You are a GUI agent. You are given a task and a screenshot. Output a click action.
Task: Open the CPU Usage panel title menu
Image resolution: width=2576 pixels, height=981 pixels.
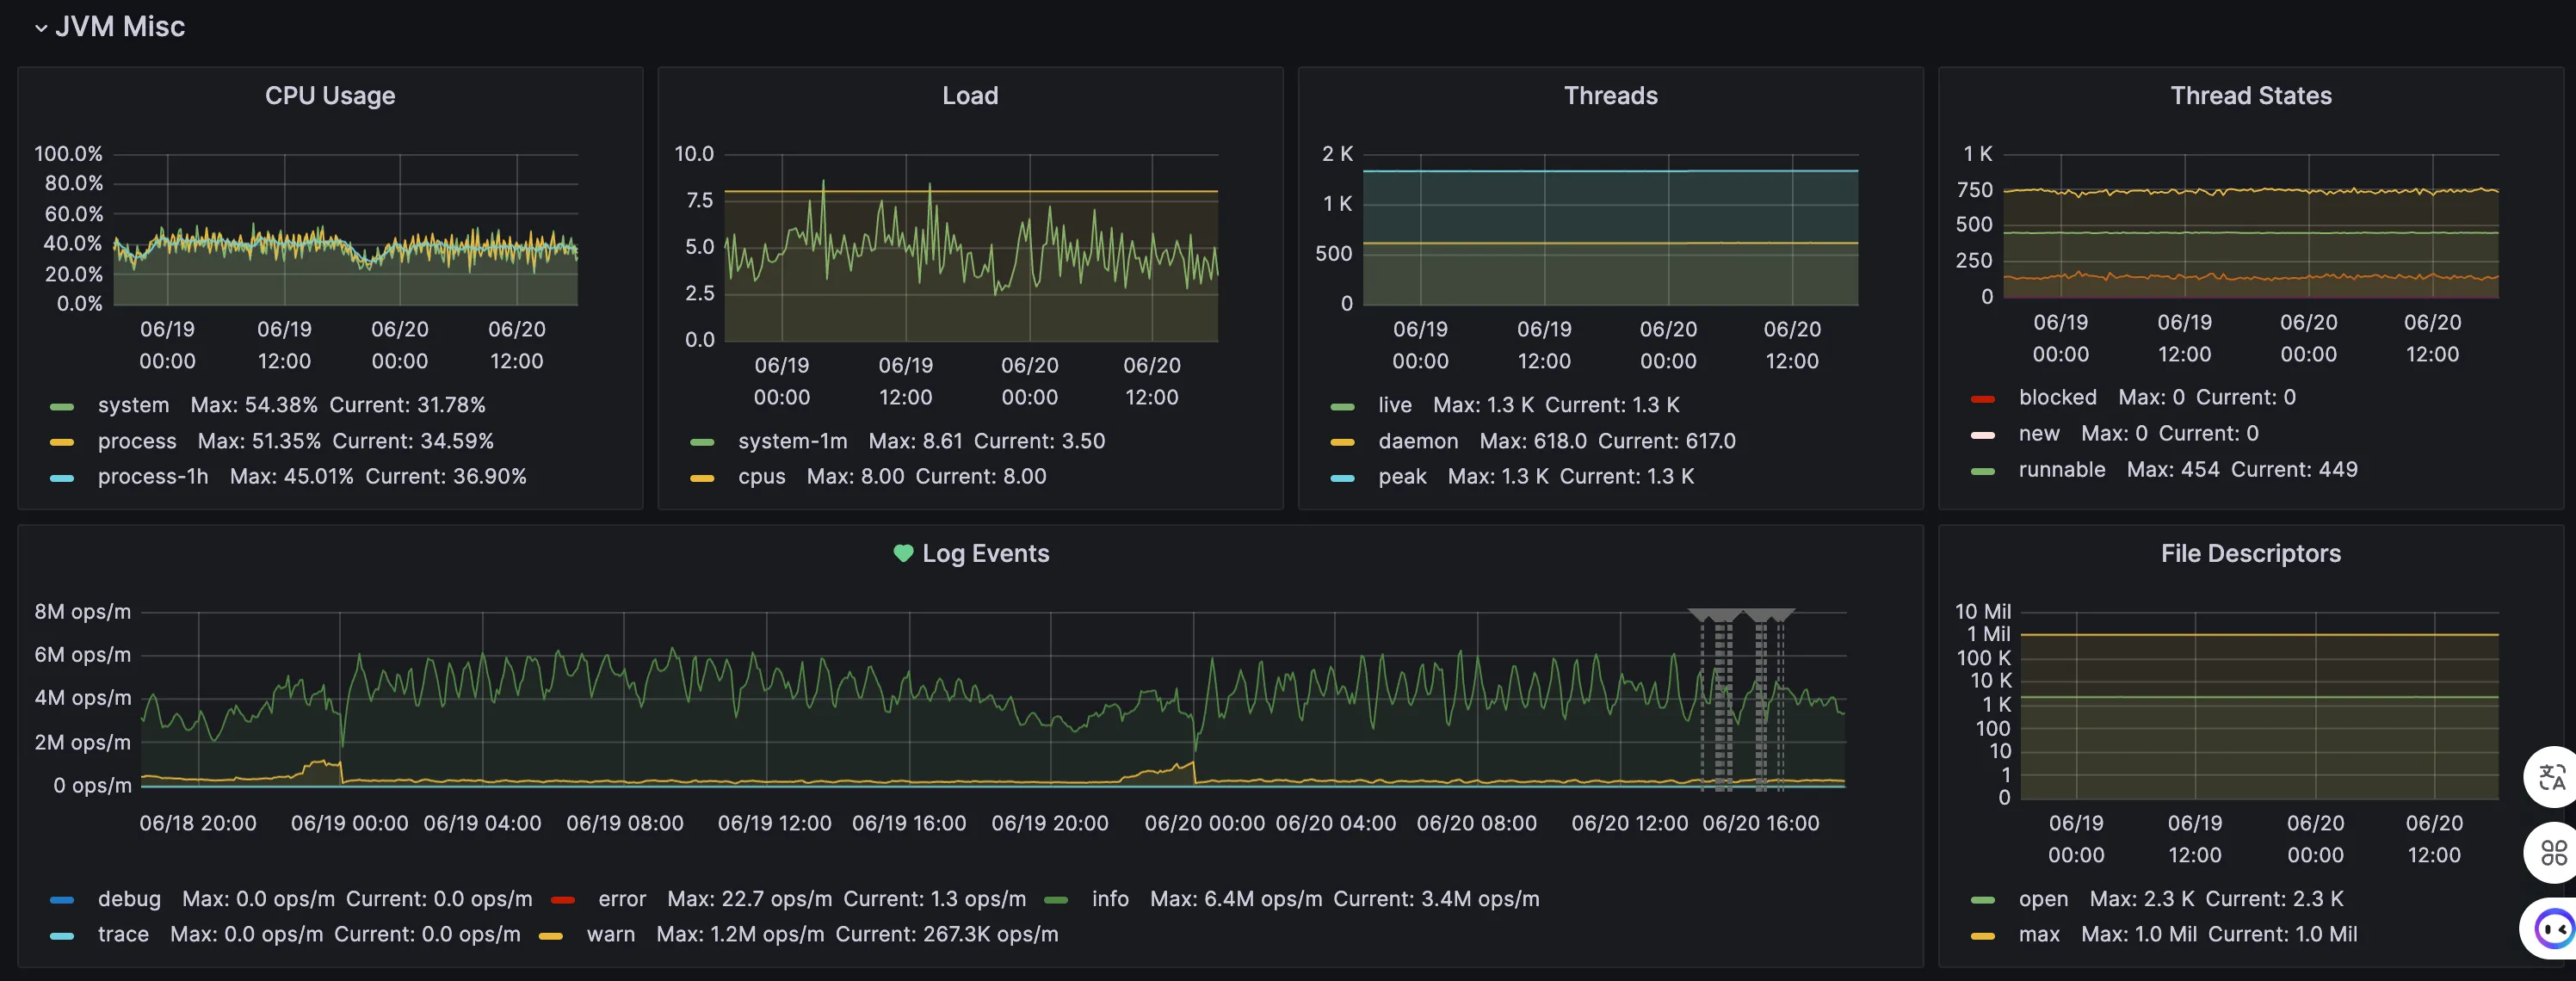click(330, 96)
